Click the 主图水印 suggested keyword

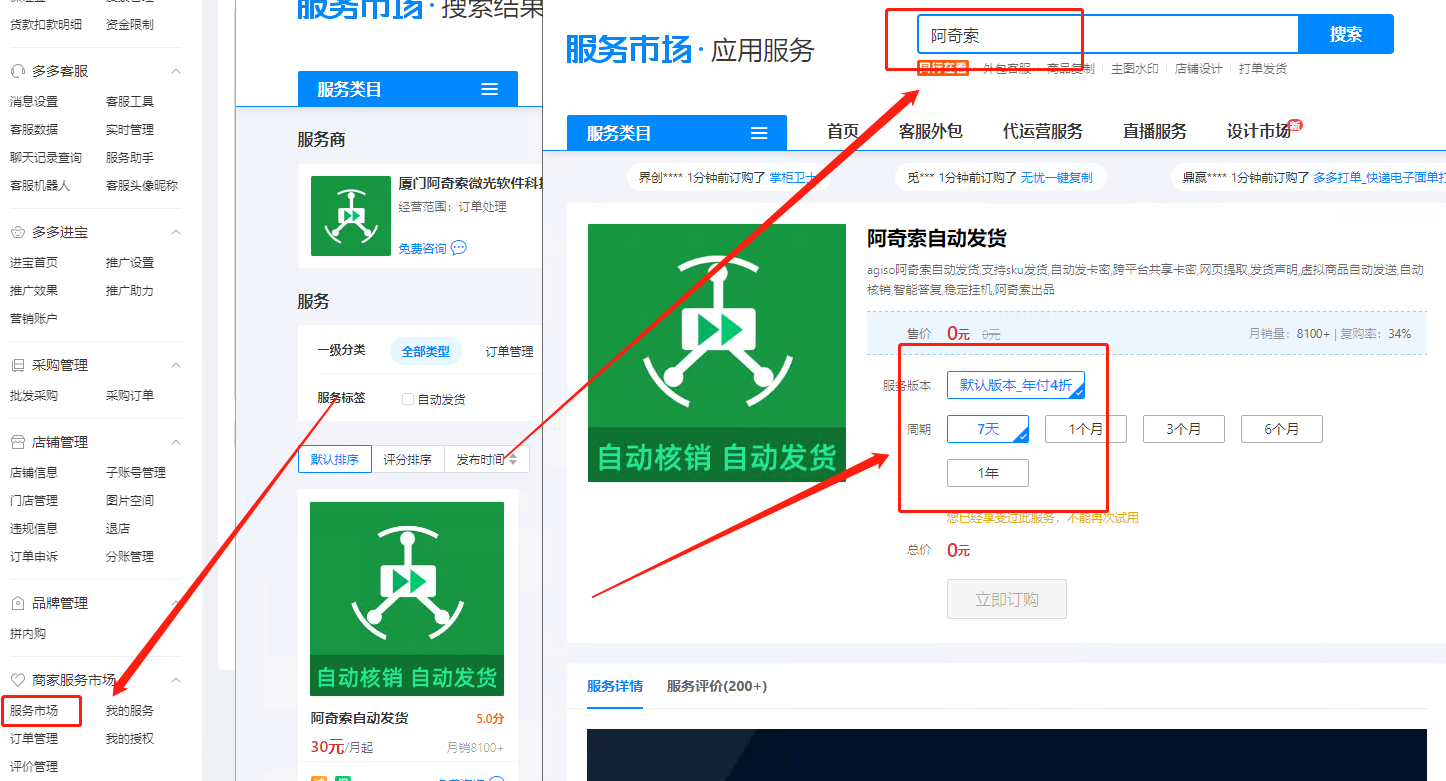click(1135, 69)
